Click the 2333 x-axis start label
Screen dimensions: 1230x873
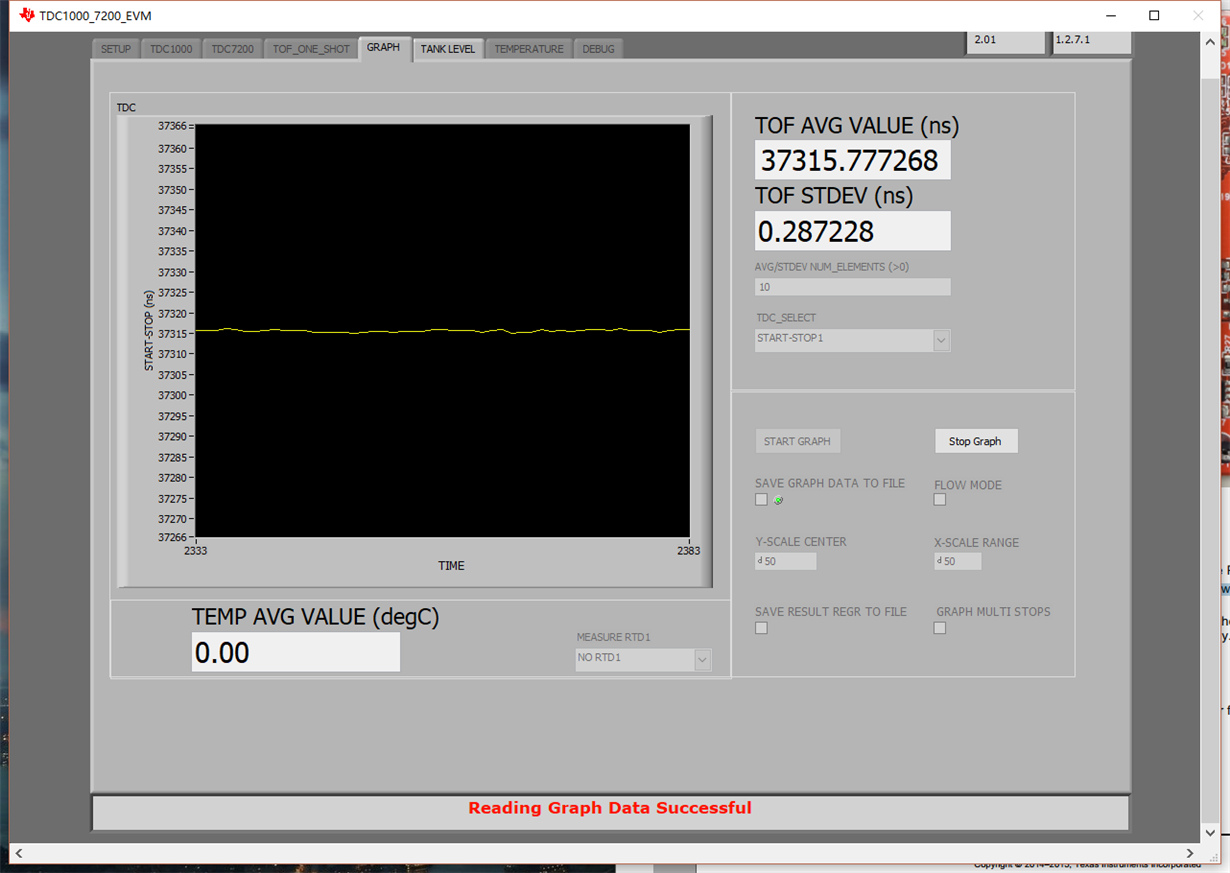pyautogui.click(x=196, y=550)
